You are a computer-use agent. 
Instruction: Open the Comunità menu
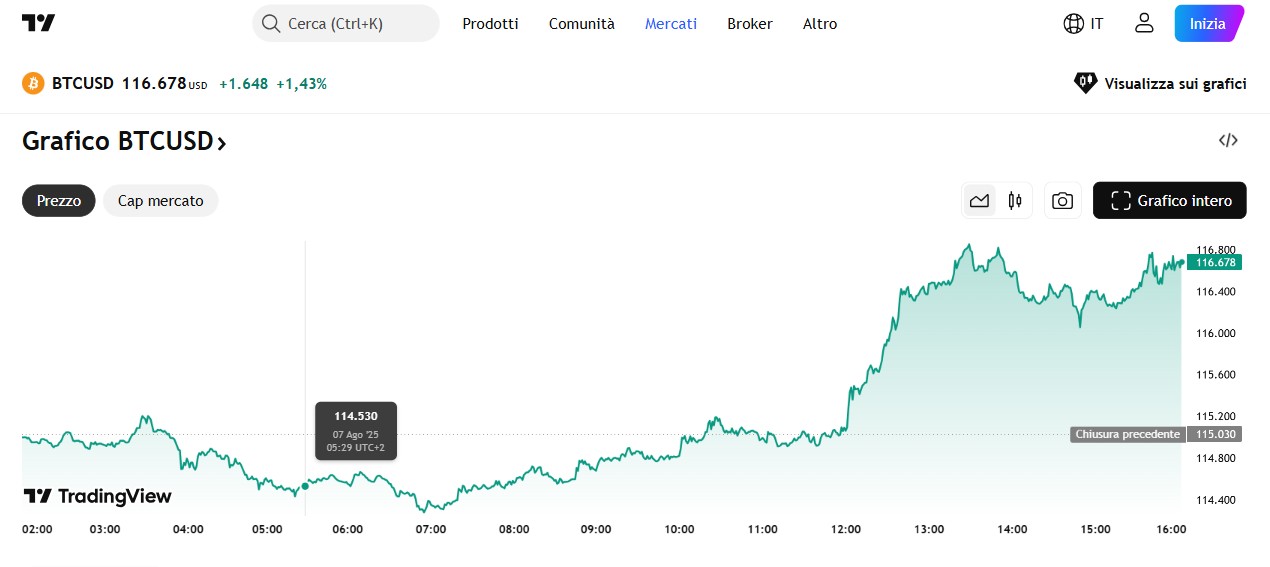click(x=582, y=23)
